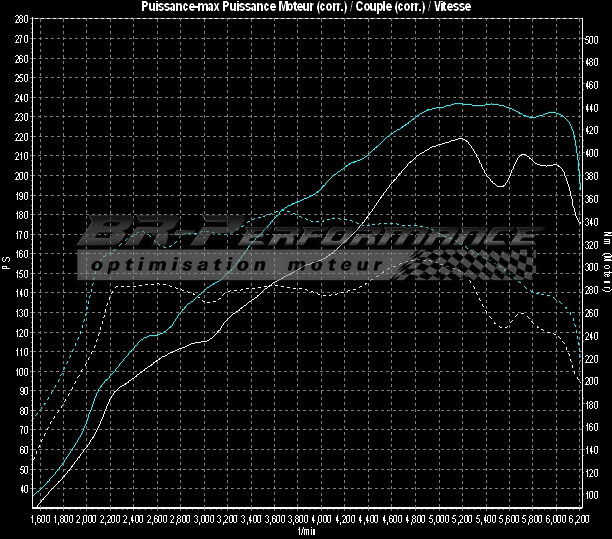Click the 500 value on the Nm axis
The height and width of the screenshot is (539, 612).
tap(592, 38)
